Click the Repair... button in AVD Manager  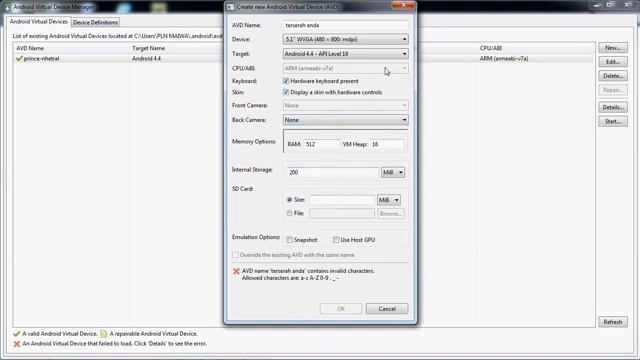point(613,90)
